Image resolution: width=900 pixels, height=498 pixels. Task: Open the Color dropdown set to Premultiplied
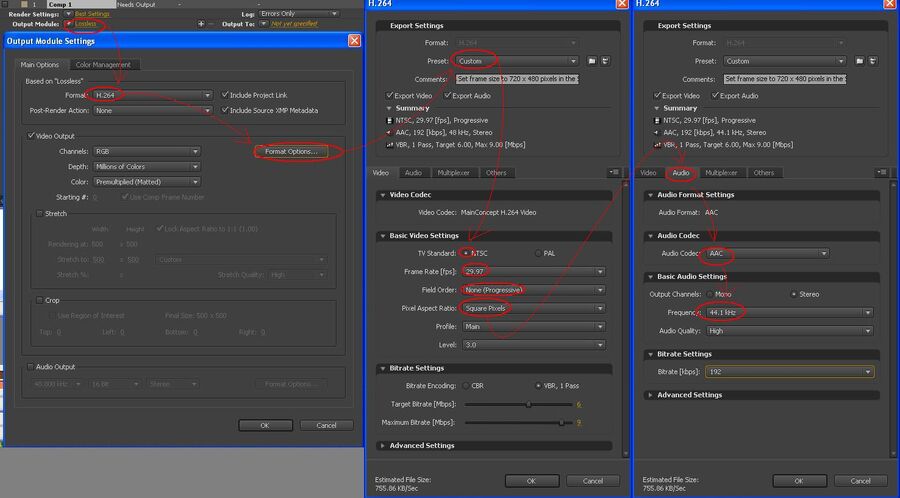[x=147, y=181]
